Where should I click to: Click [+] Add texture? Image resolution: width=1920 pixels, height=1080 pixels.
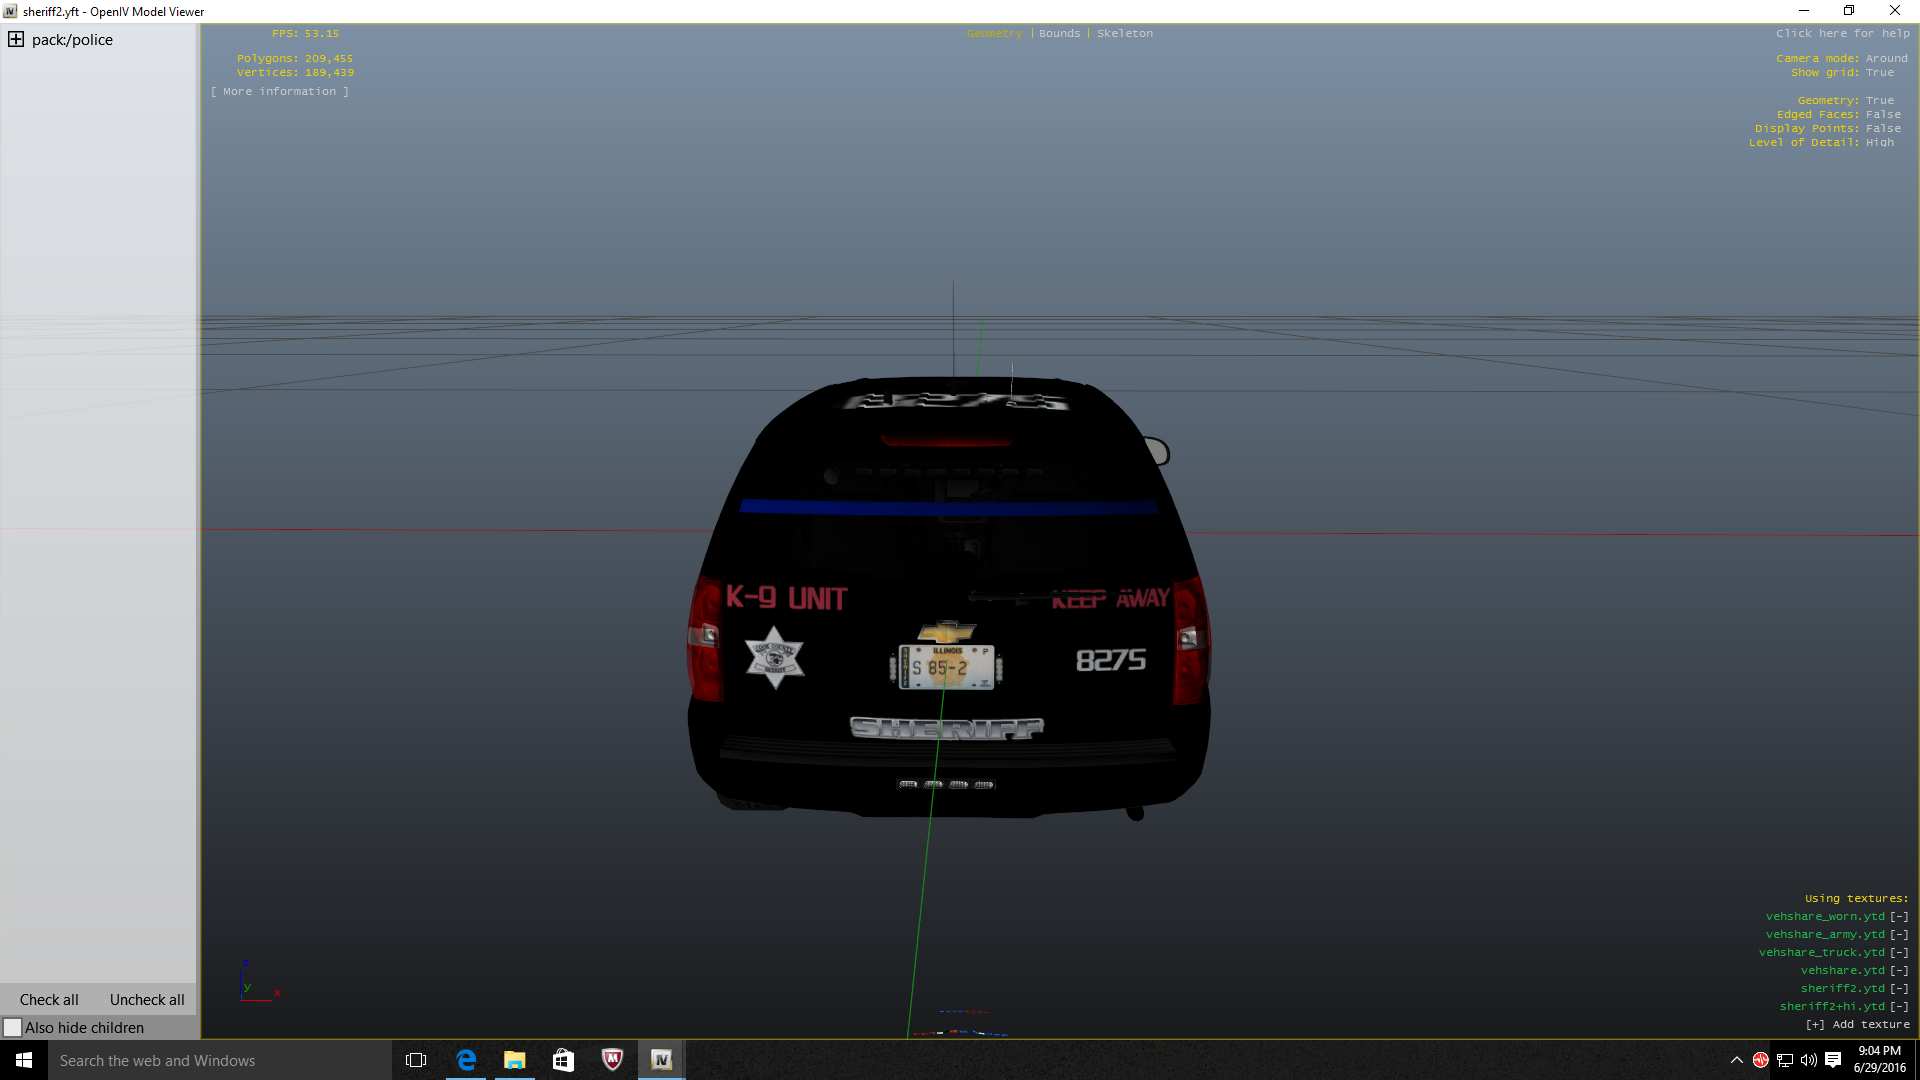(1857, 1024)
